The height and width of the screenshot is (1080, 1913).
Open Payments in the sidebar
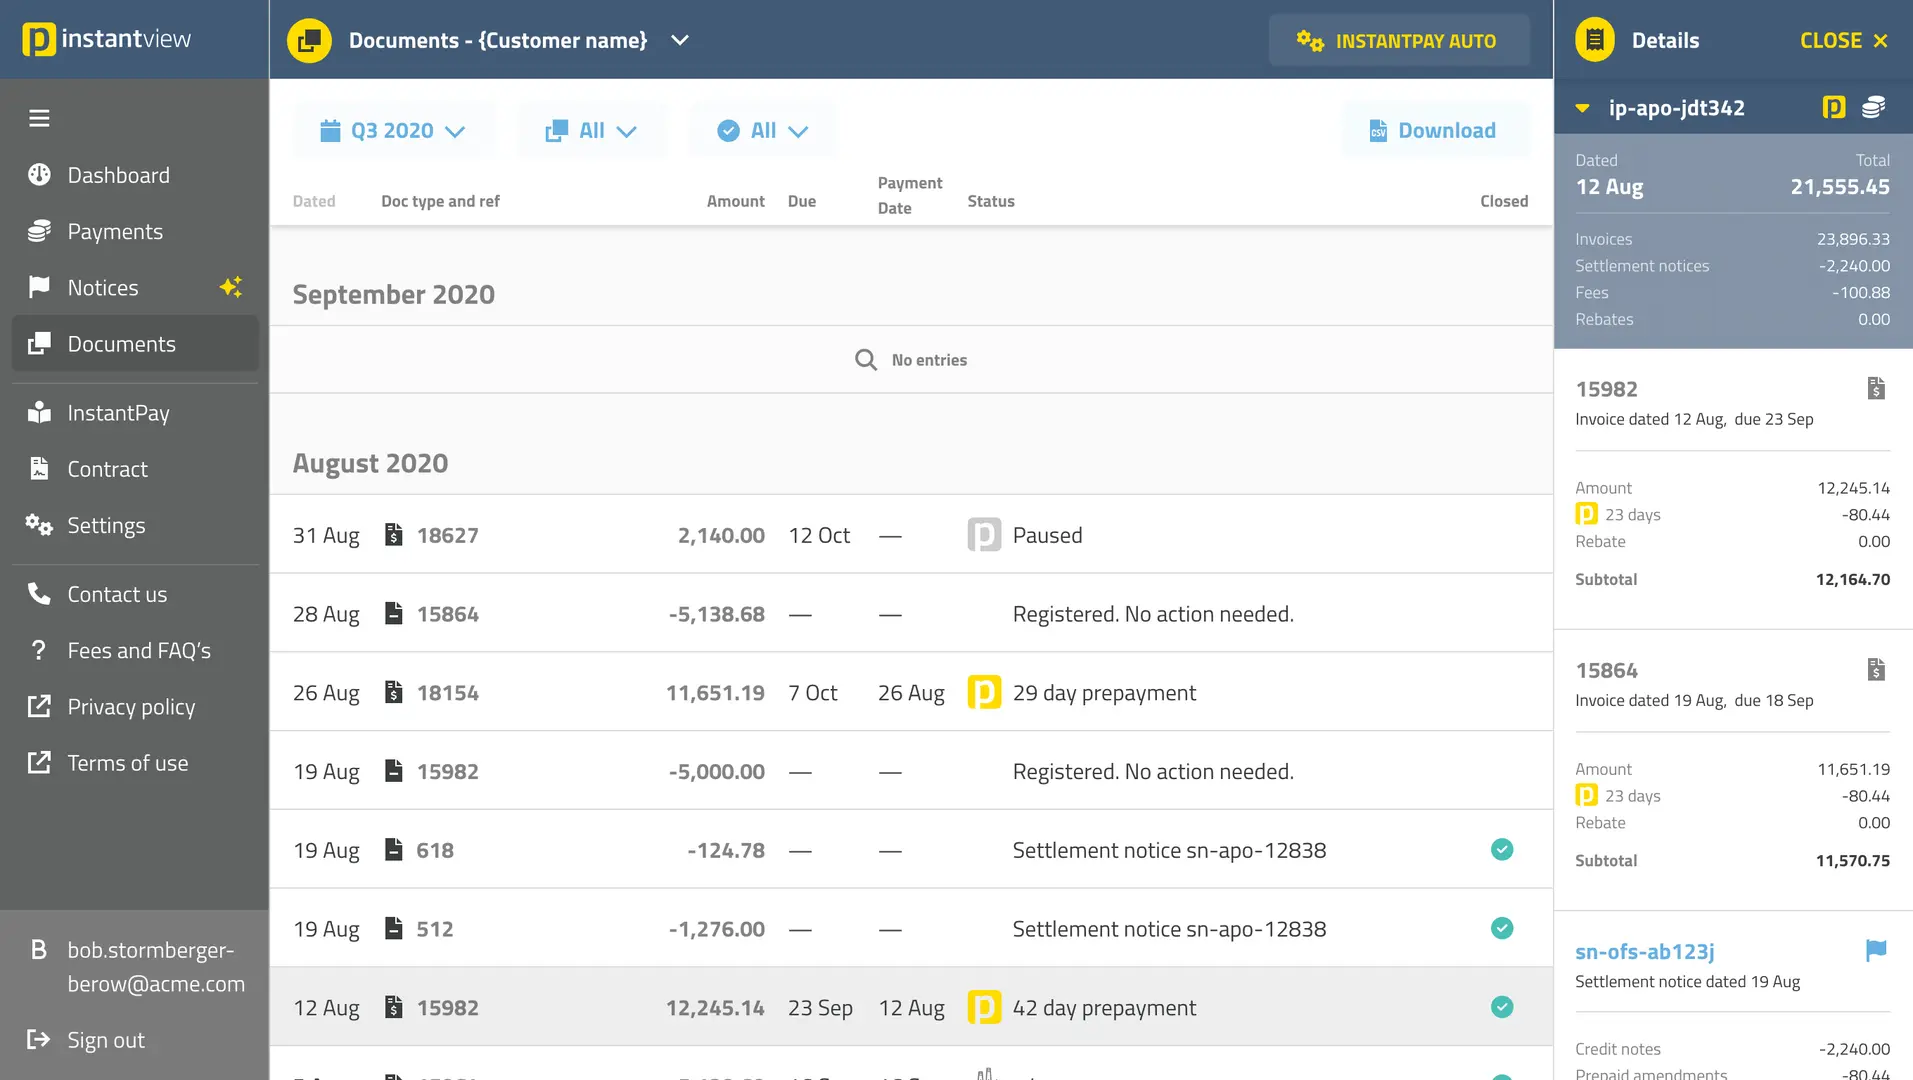(x=115, y=232)
